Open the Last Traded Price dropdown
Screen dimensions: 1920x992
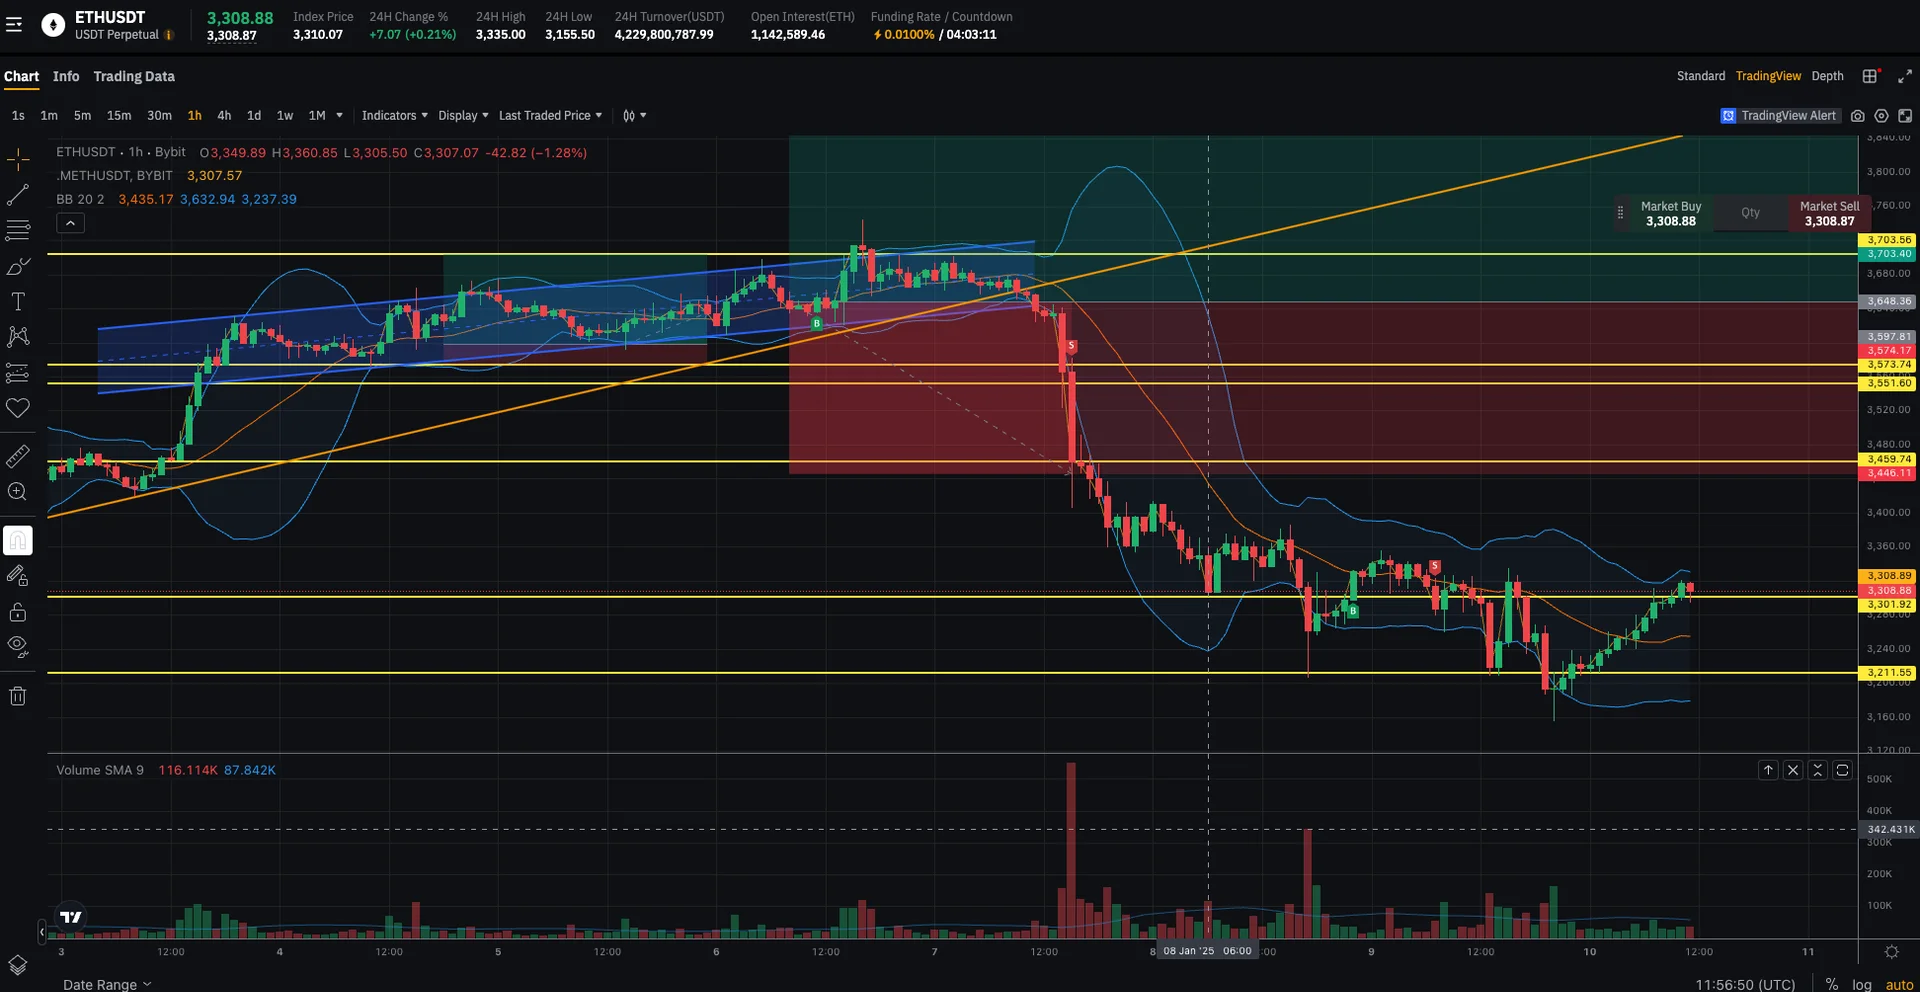pos(550,116)
